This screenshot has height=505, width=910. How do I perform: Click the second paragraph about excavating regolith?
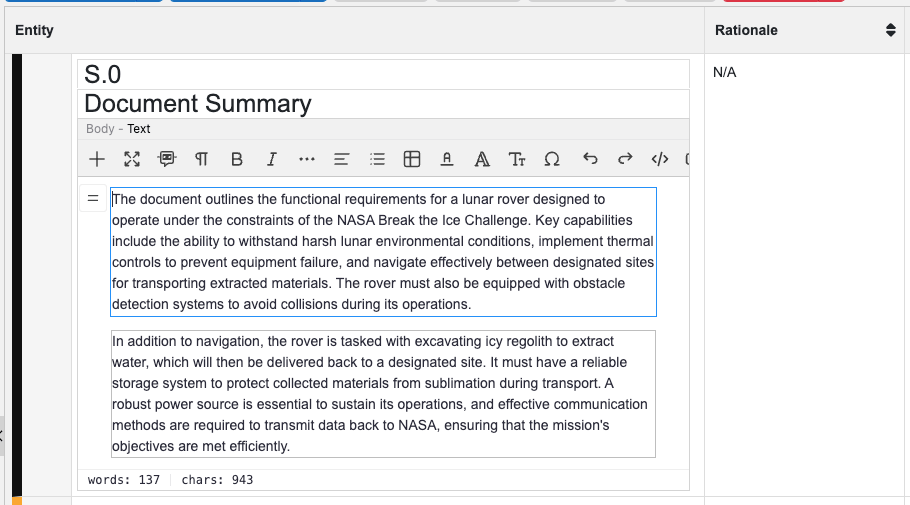(383, 394)
